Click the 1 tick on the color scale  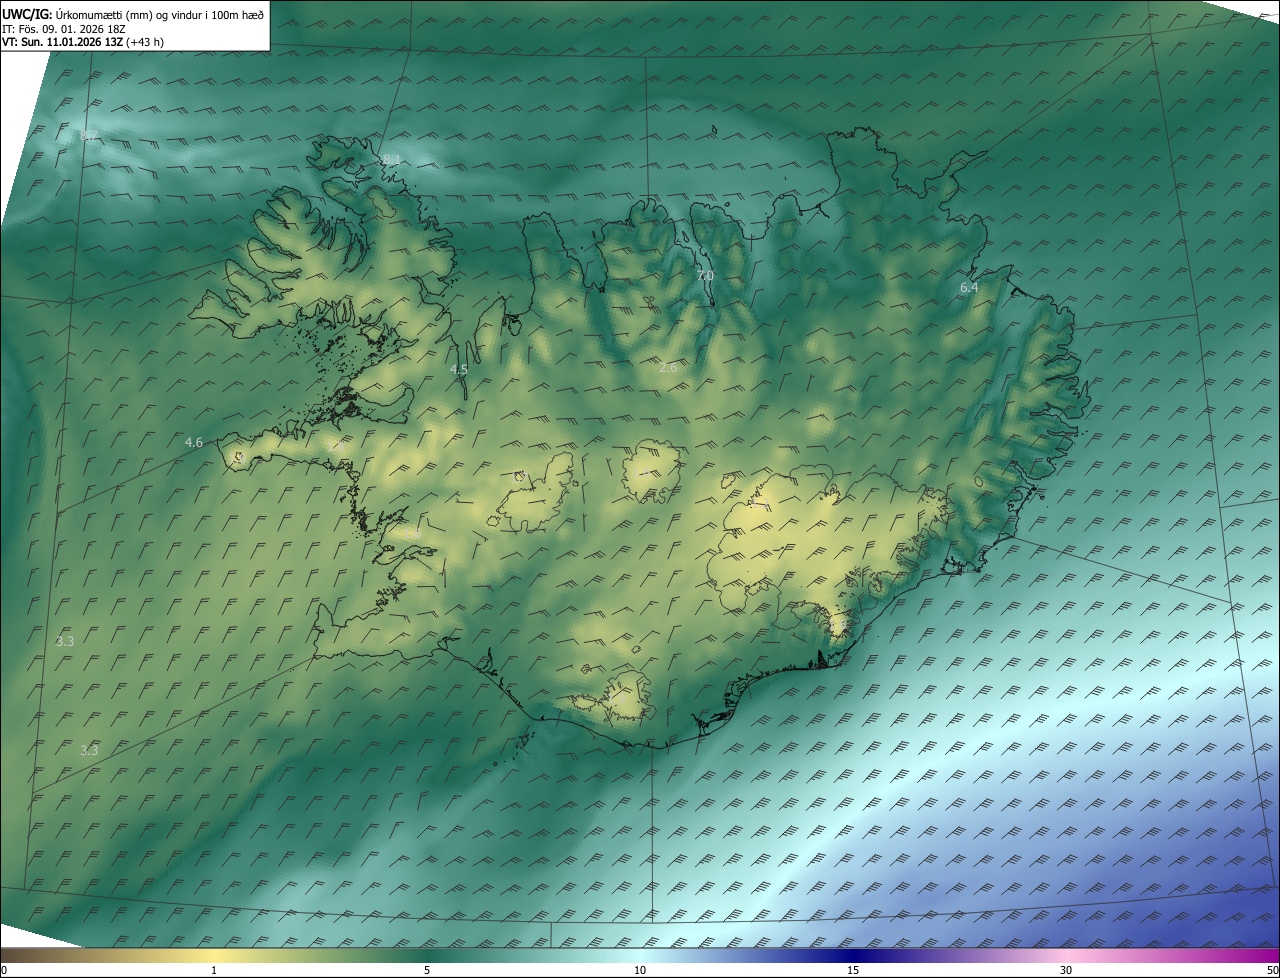(214, 970)
